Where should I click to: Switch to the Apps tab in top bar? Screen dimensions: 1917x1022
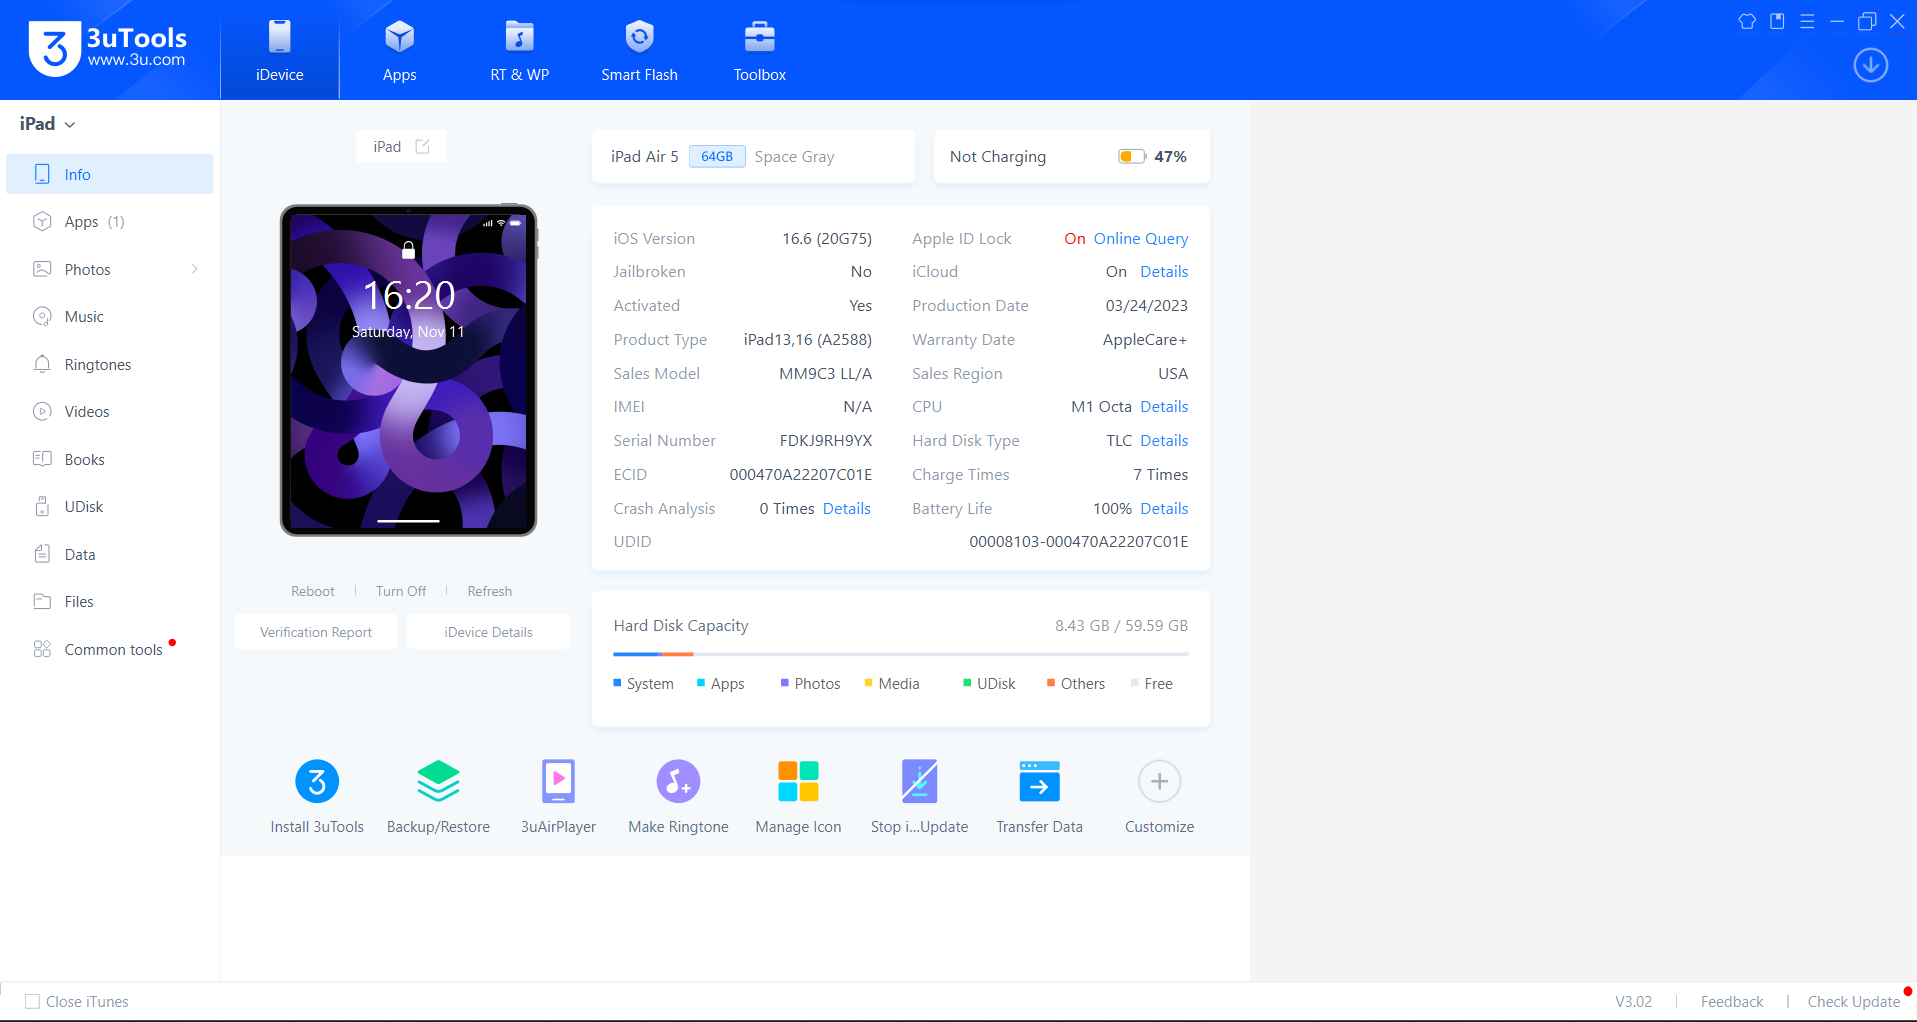coord(400,50)
